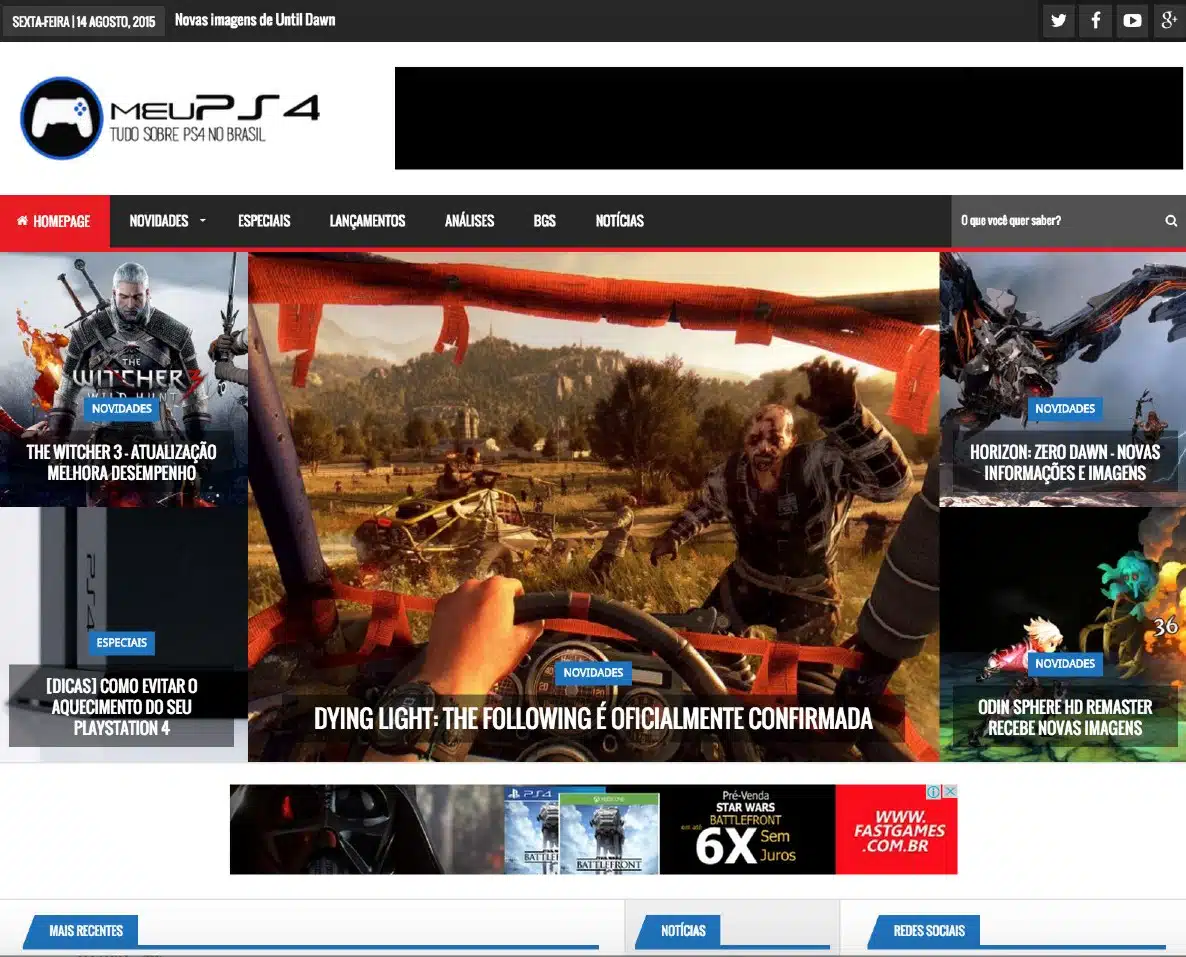Visit the YouTube channel icon
Screen dimensions: 1186x957
click(1132, 20)
